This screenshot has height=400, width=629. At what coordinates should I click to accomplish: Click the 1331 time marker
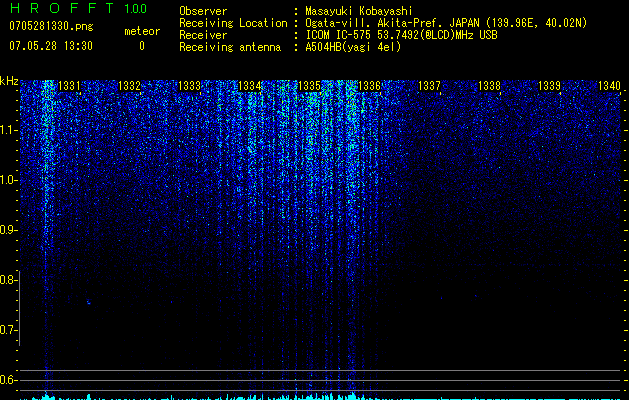click(x=69, y=86)
